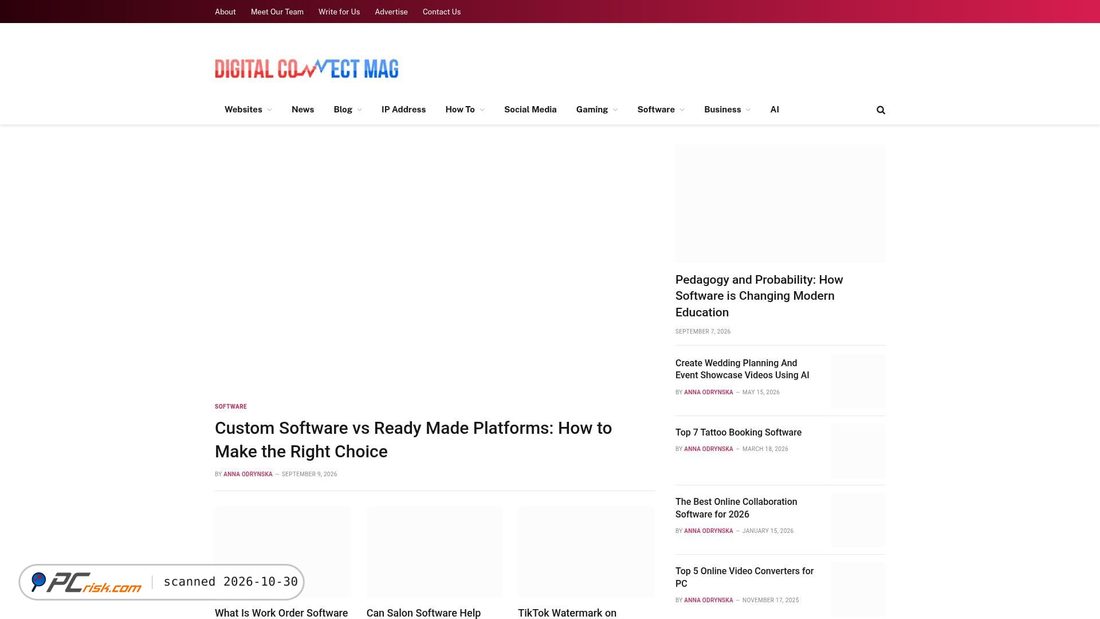Screen dimensions: 1100x619
Task: Expand the Websites menu chevron
Action: (269, 110)
